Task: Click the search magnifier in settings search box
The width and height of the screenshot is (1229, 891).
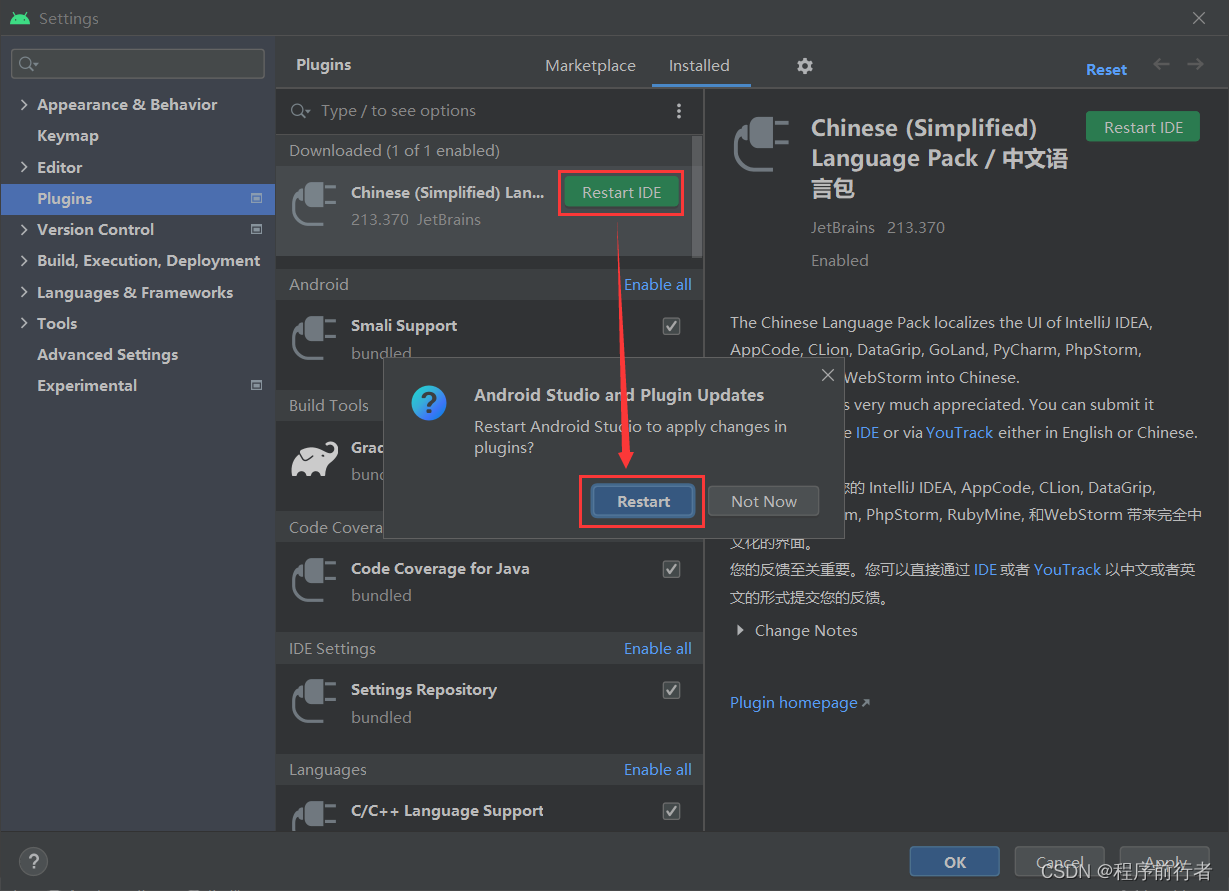Action: (28, 64)
